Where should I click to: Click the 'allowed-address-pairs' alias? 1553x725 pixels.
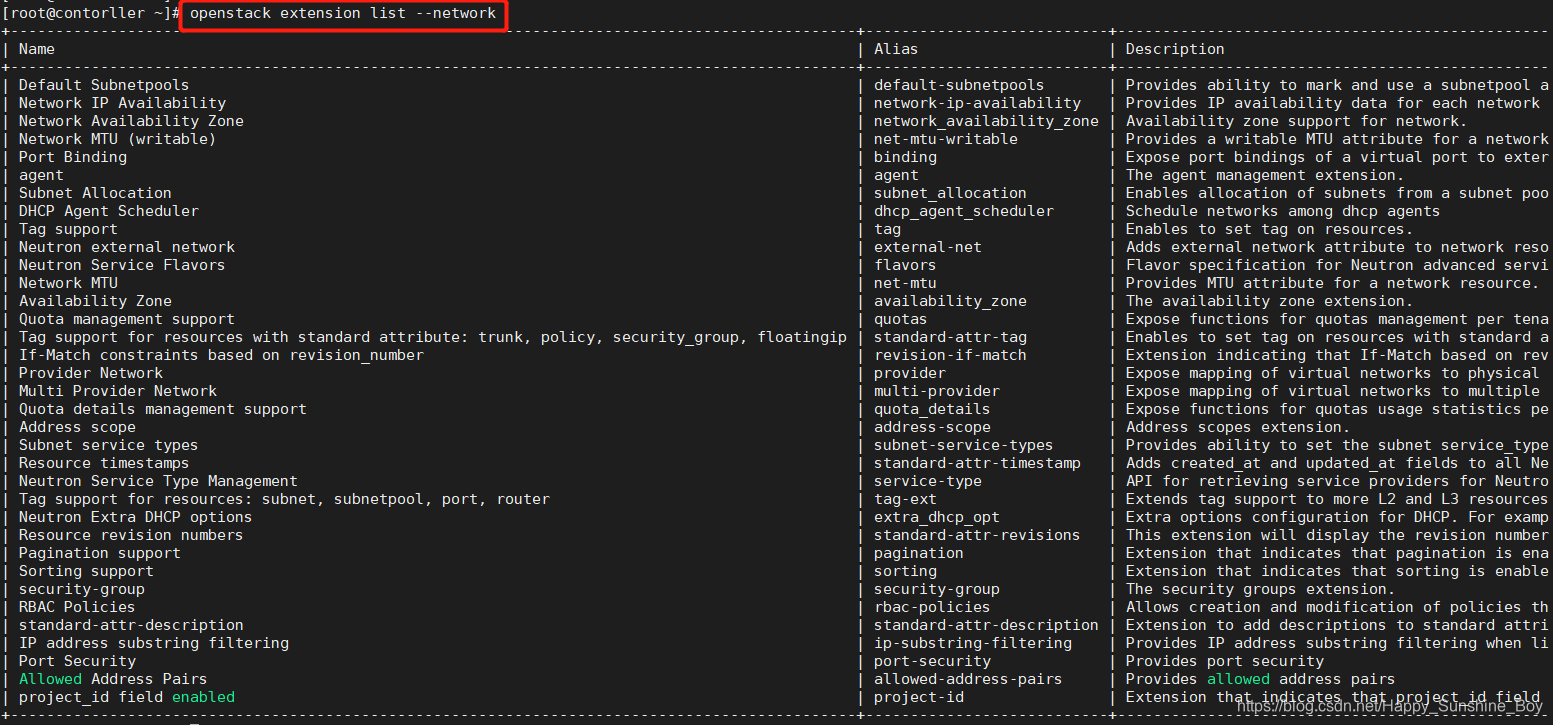(968, 679)
